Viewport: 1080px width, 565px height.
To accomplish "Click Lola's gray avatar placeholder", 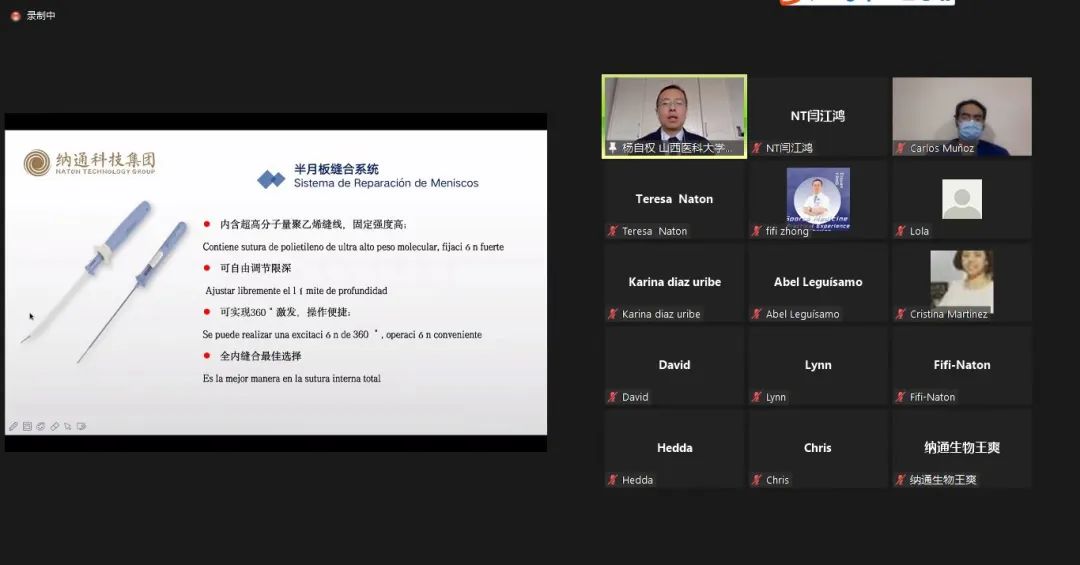I will pyautogui.click(x=962, y=199).
